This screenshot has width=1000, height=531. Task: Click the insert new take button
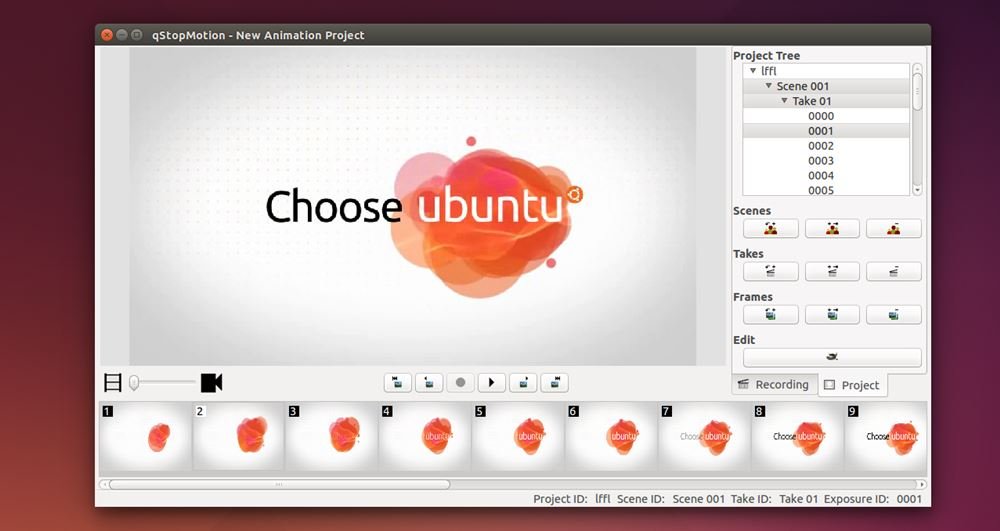coord(770,272)
